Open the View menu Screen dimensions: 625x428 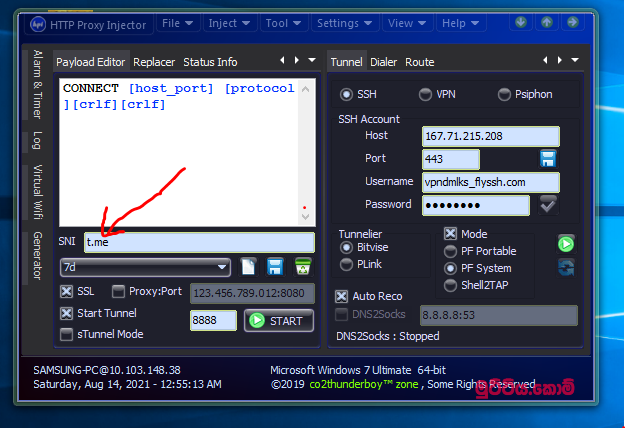coord(407,23)
